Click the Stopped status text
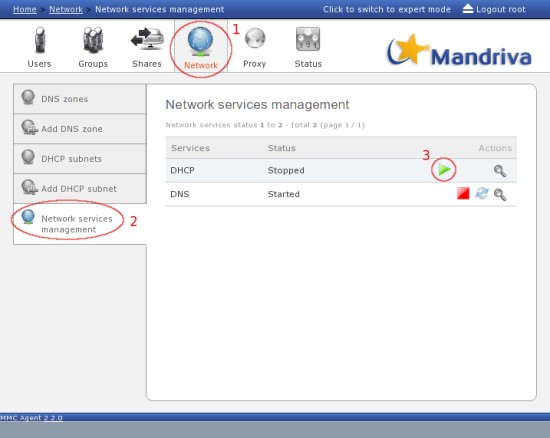550x438 pixels. (x=286, y=170)
